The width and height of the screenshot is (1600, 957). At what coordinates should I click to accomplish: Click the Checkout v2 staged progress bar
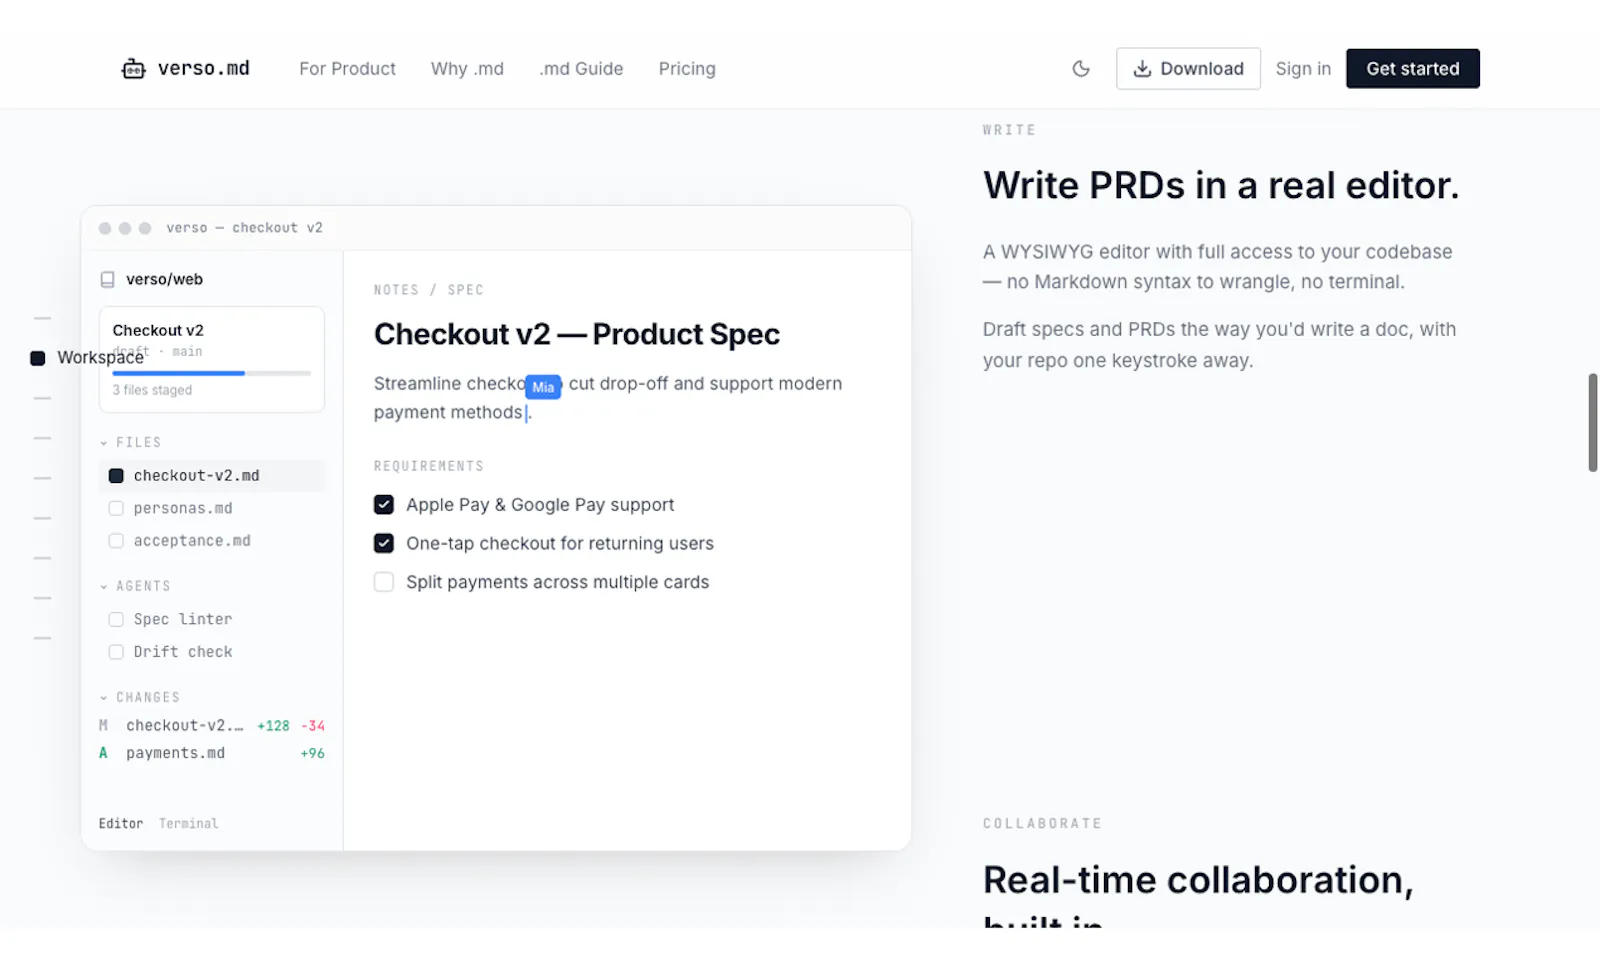click(212, 373)
